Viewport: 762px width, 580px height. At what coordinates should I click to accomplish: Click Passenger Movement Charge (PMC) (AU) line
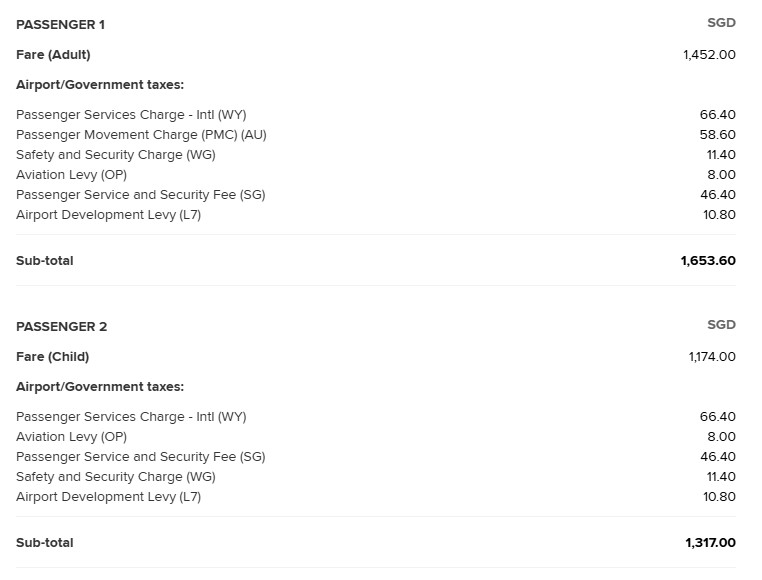(141, 135)
